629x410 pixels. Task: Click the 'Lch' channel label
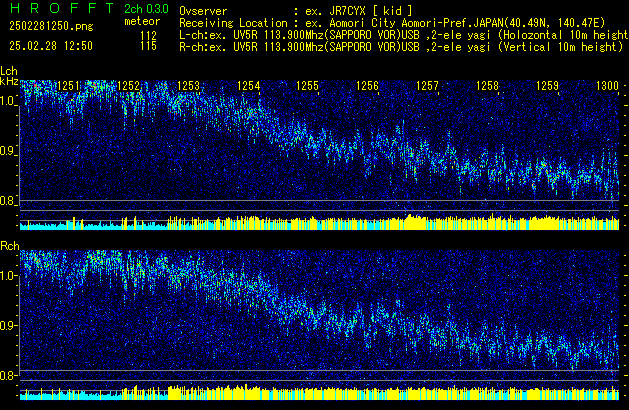tap(9, 71)
